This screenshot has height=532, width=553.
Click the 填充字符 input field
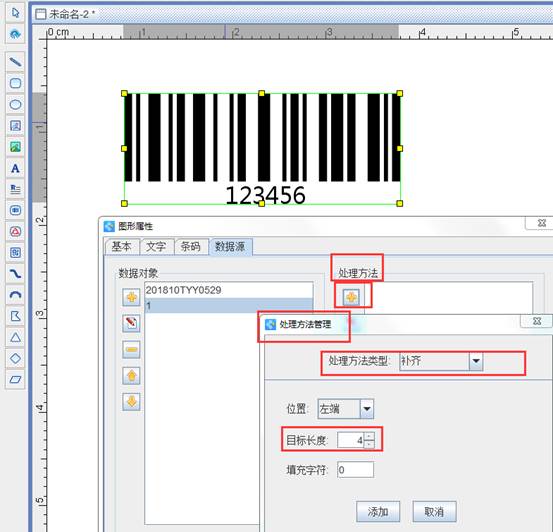pyautogui.click(x=355, y=470)
